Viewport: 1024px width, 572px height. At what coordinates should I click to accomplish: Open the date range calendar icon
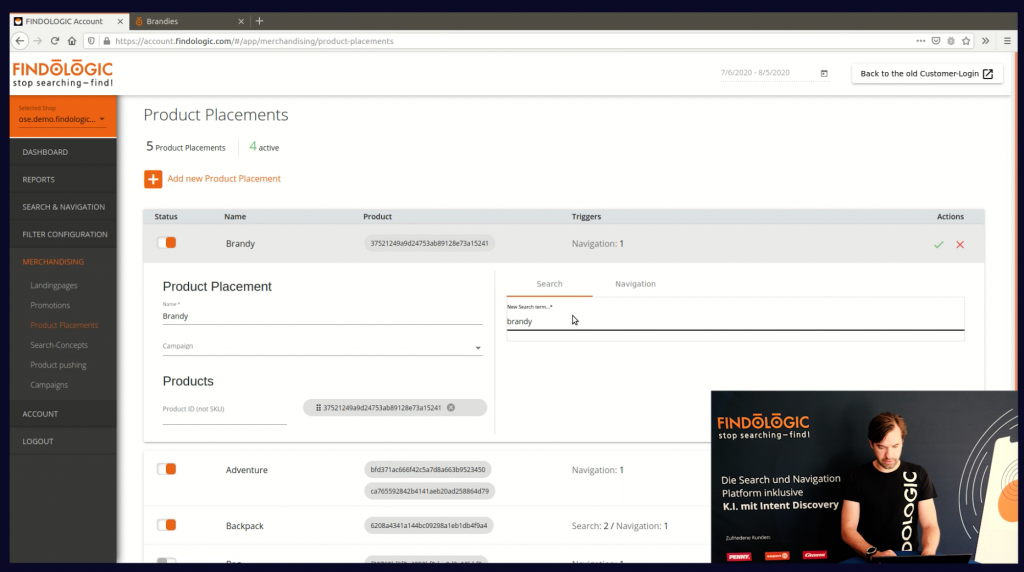click(824, 73)
